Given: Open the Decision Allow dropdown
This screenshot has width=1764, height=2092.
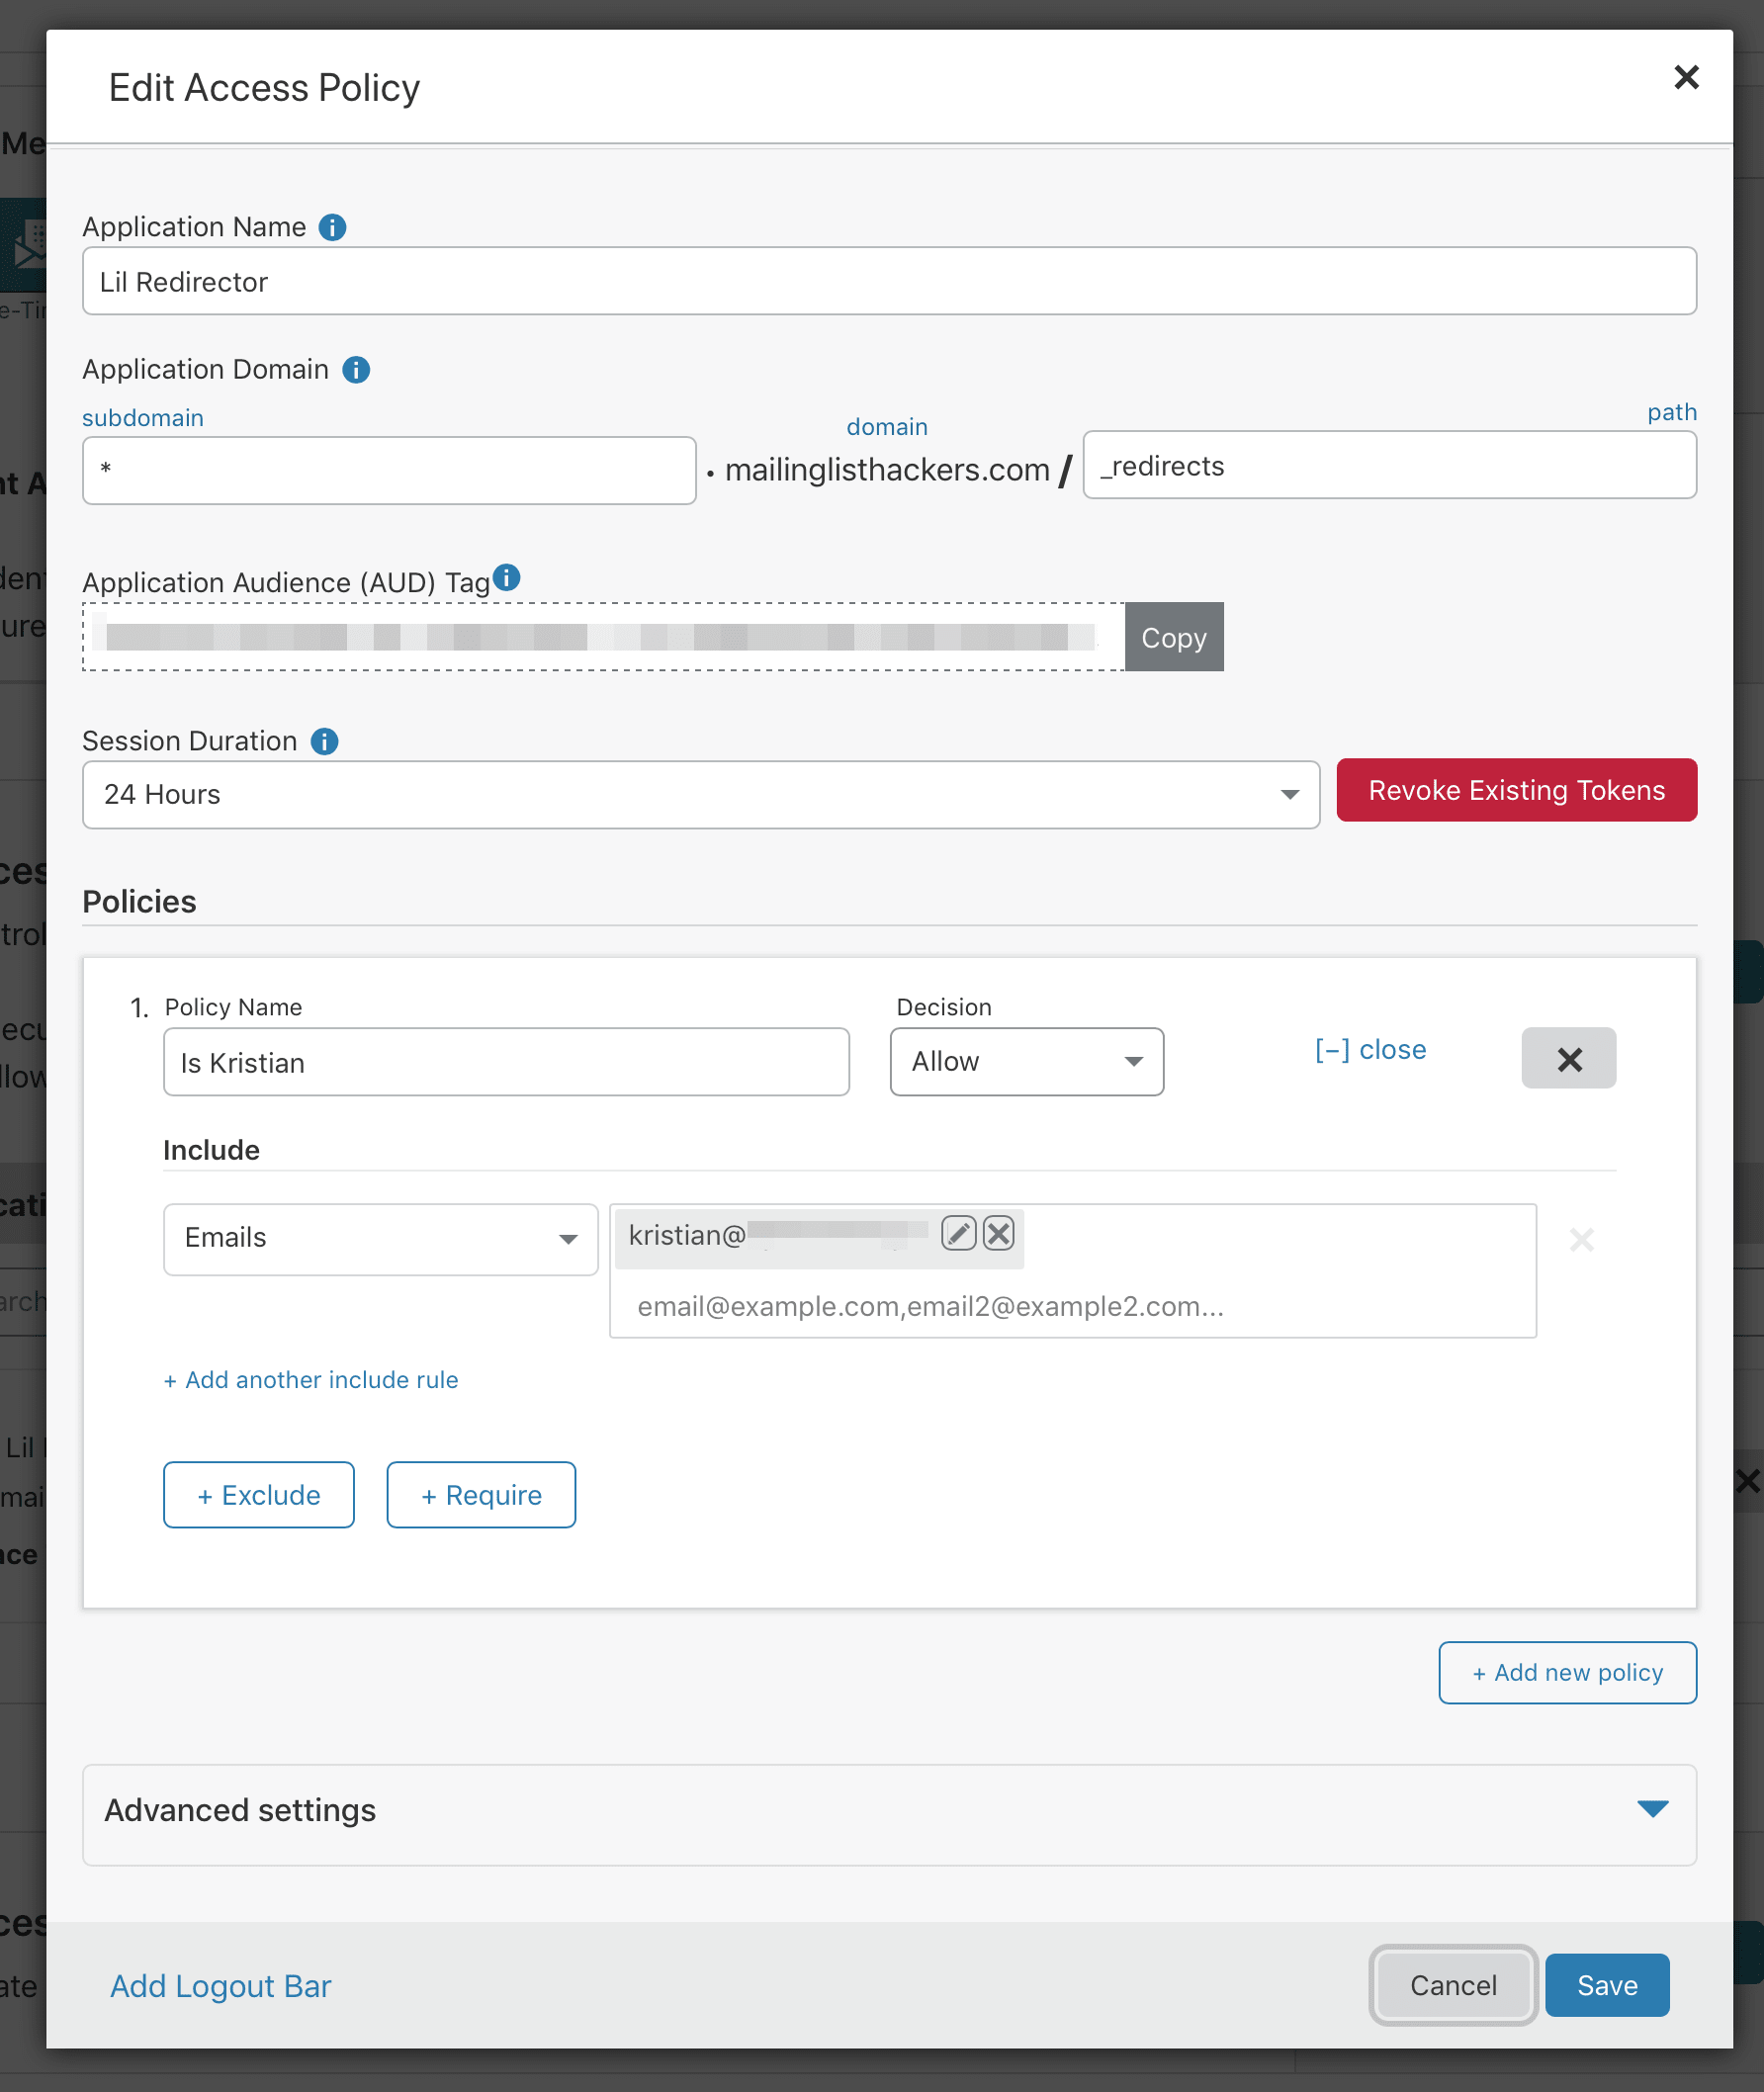Looking at the screenshot, I should coord(1026,1062).
